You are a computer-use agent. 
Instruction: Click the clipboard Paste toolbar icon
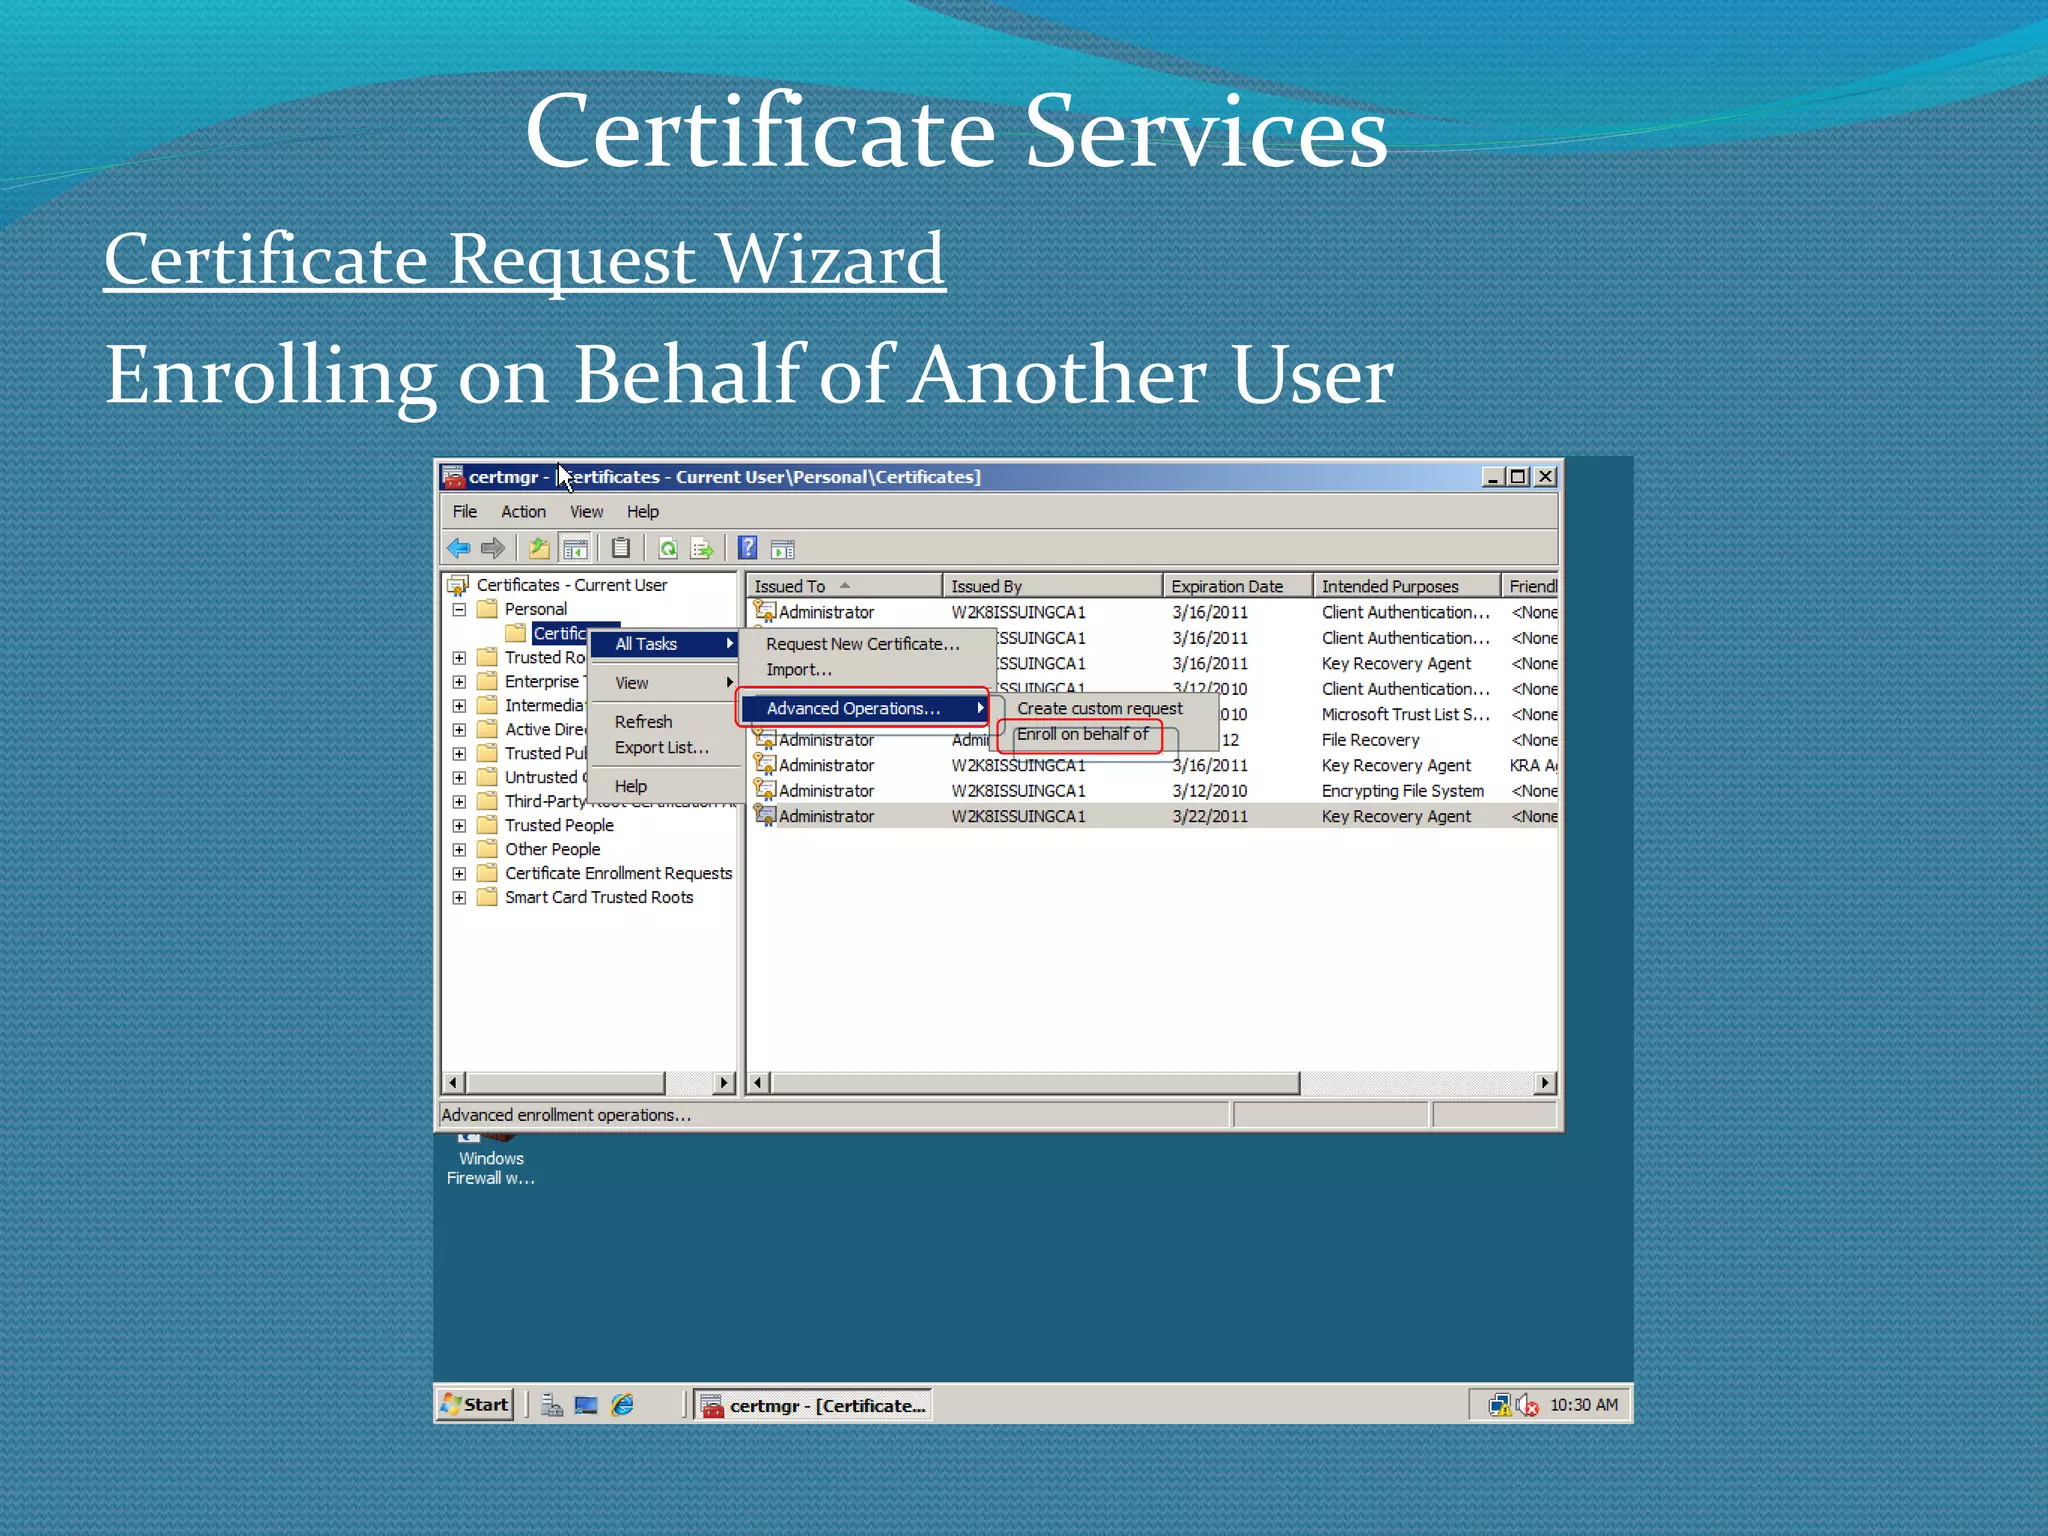point(621,548)
